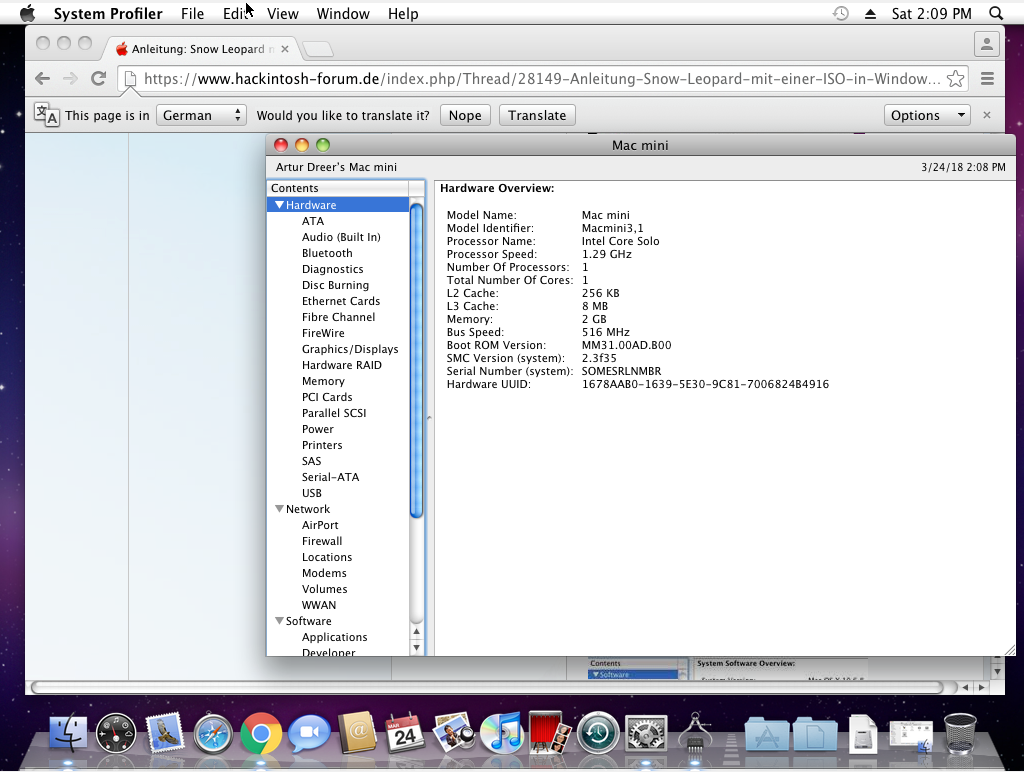The height and width of the screenshot is (772, 1024).
Task: Collapse the Hardware category triangle
Action: click(x=279, y=205)
